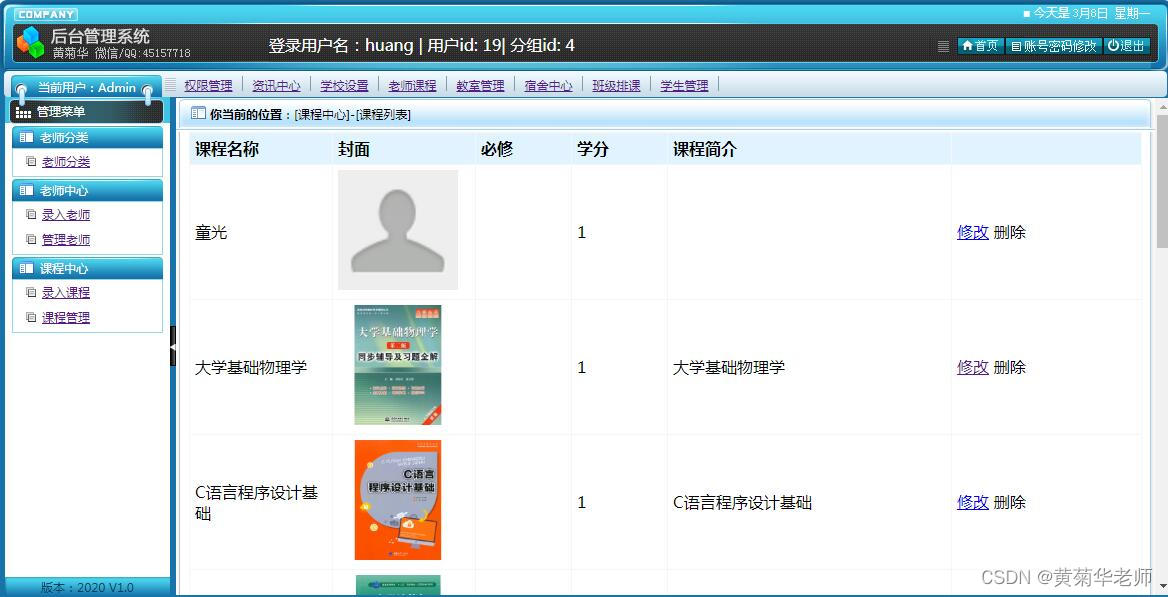This screenshot has height=597, width=1168.
Task: Click 删除 for C语言程序设计基础 course
Action: (x=1009, y=502)
